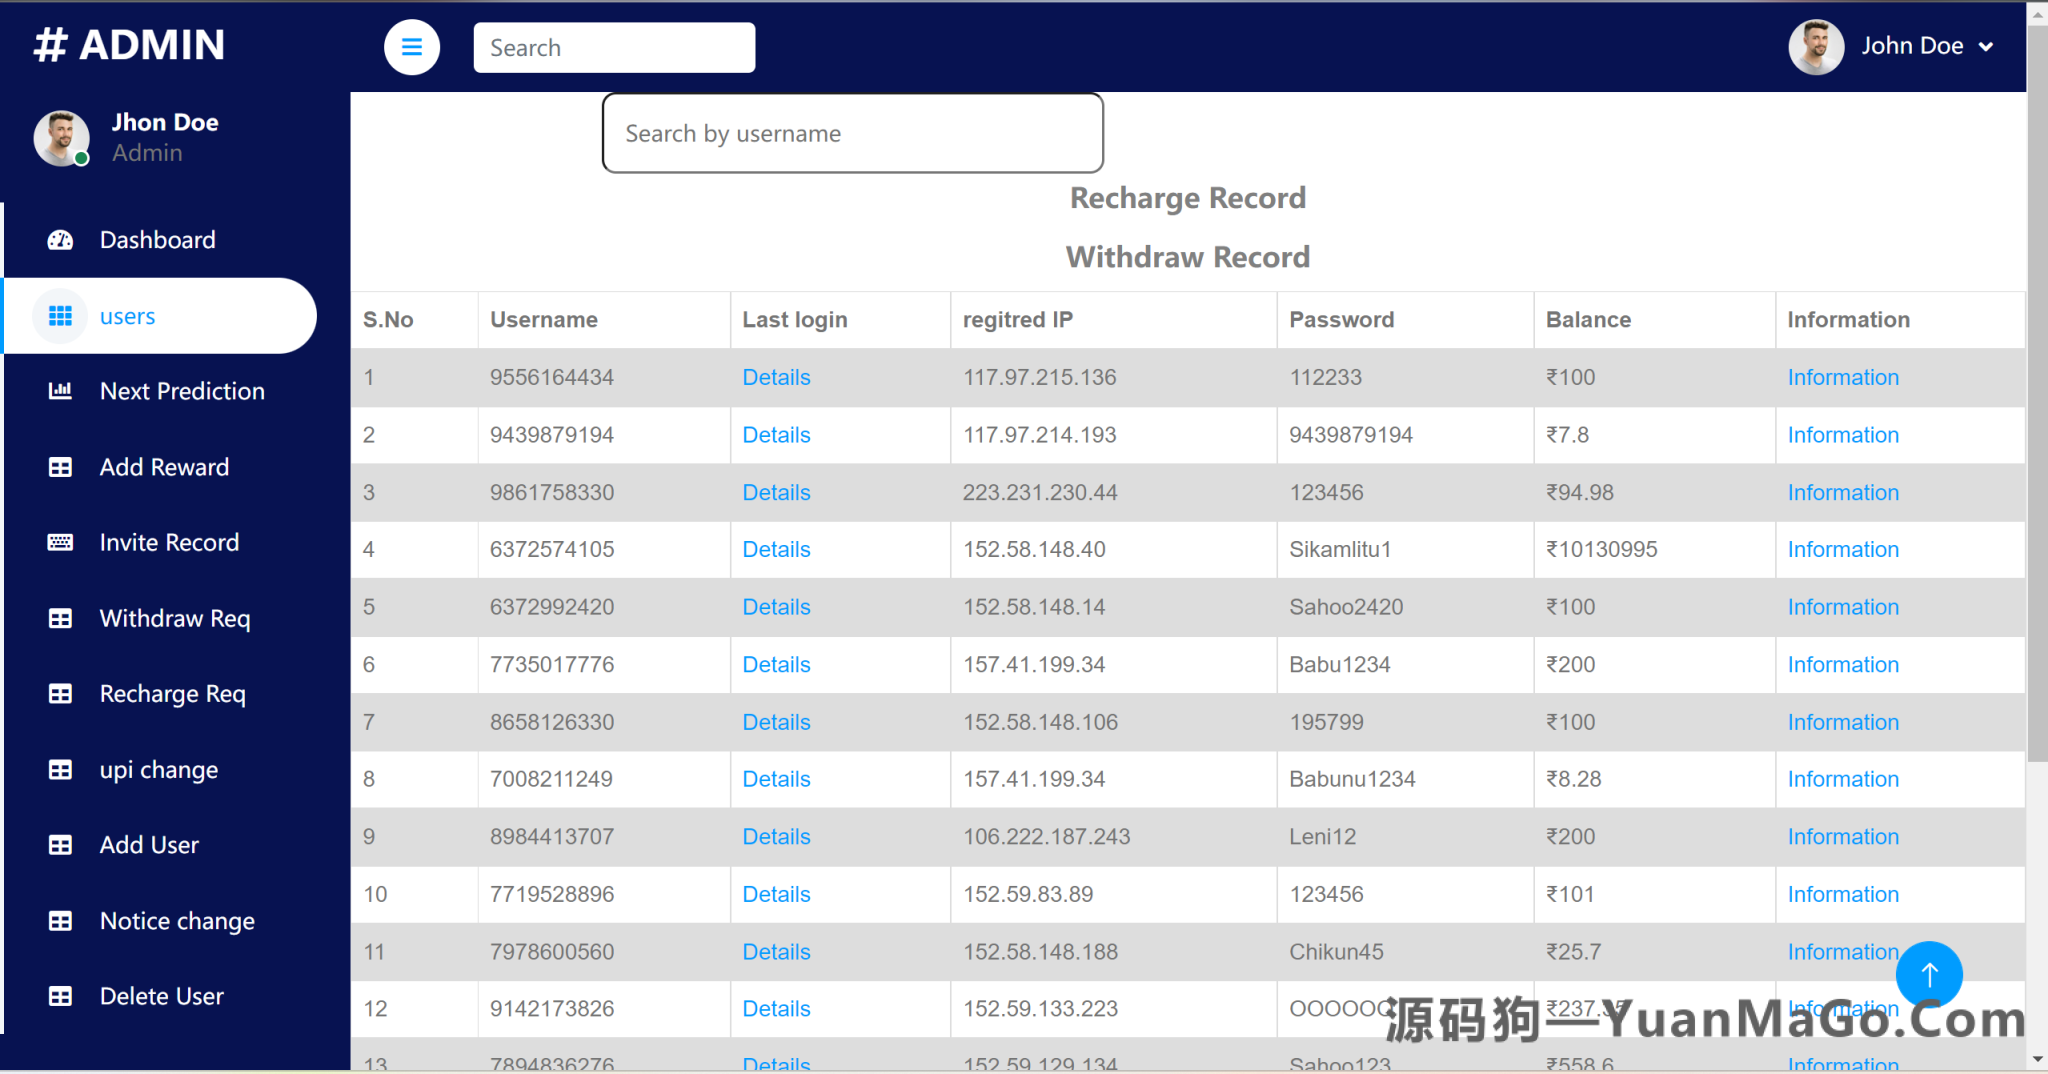View Details for user 7735017776
Image resolution: width=2048 pixels, height=1074 pixels.
pyautogui.click(x=775, y=664)
